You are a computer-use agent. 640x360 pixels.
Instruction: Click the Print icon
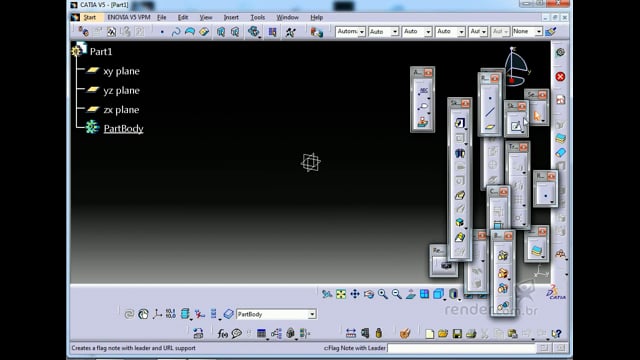tap(471, 333)
